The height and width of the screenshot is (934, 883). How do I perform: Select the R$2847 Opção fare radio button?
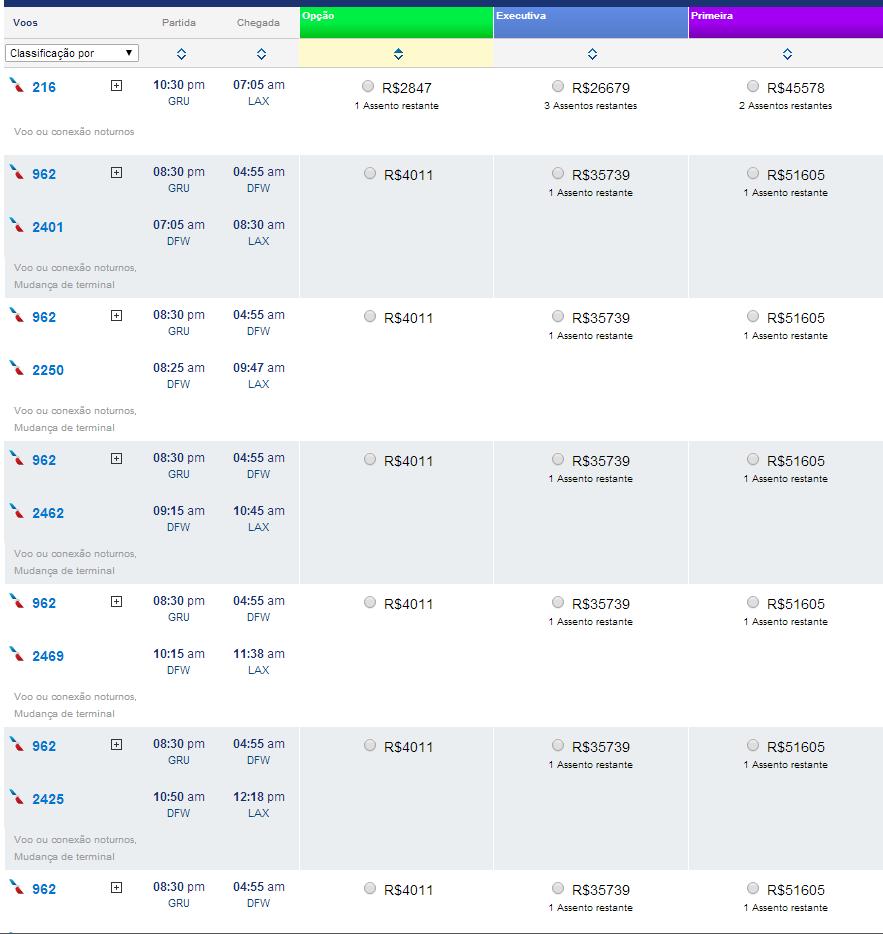[369, 87]
